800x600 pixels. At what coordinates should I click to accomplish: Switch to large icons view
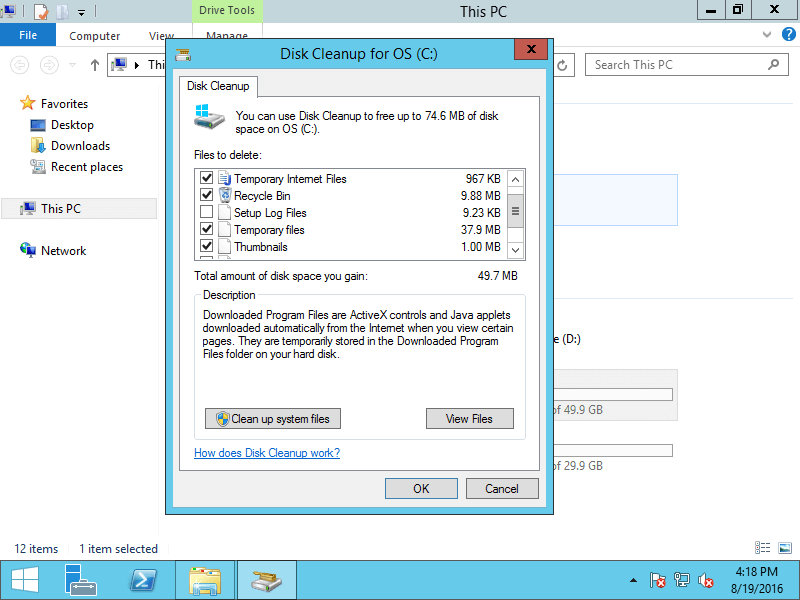785,548
